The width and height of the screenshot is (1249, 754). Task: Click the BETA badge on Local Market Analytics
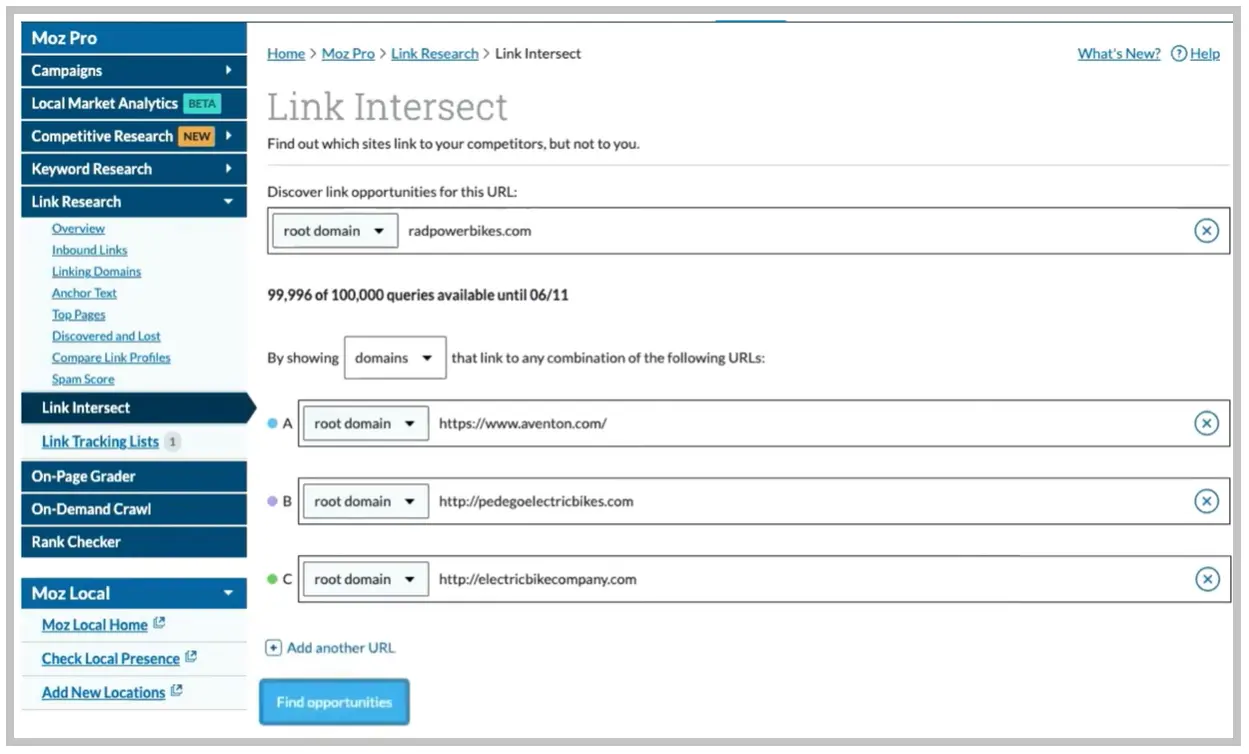(201, 104)
